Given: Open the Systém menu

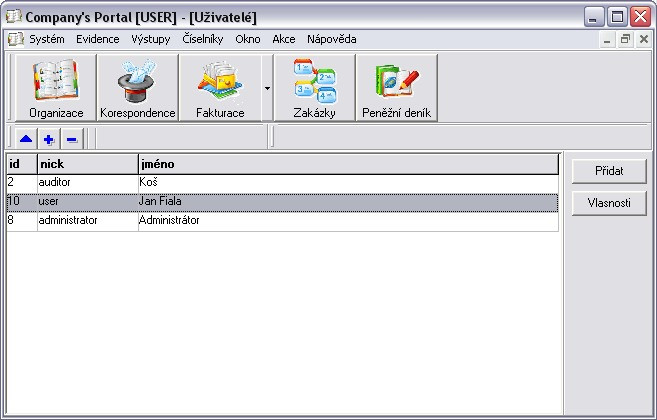Looking at the screenshot, I should click(x=47, y=39).
